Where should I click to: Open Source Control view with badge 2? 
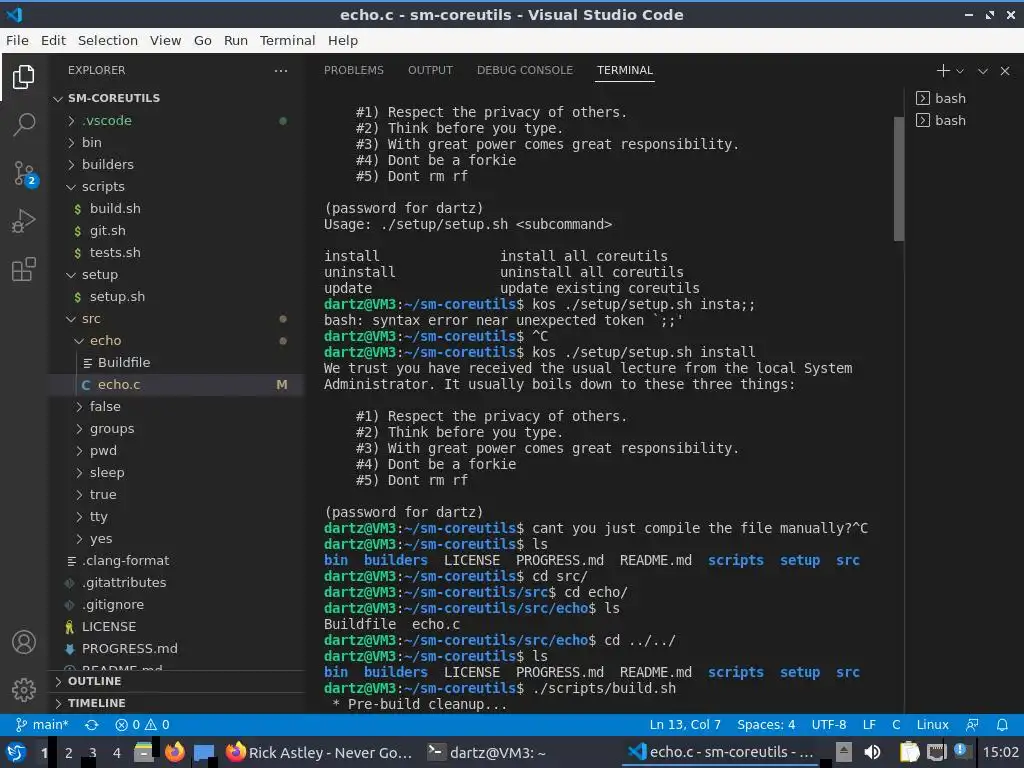[25, 174]
